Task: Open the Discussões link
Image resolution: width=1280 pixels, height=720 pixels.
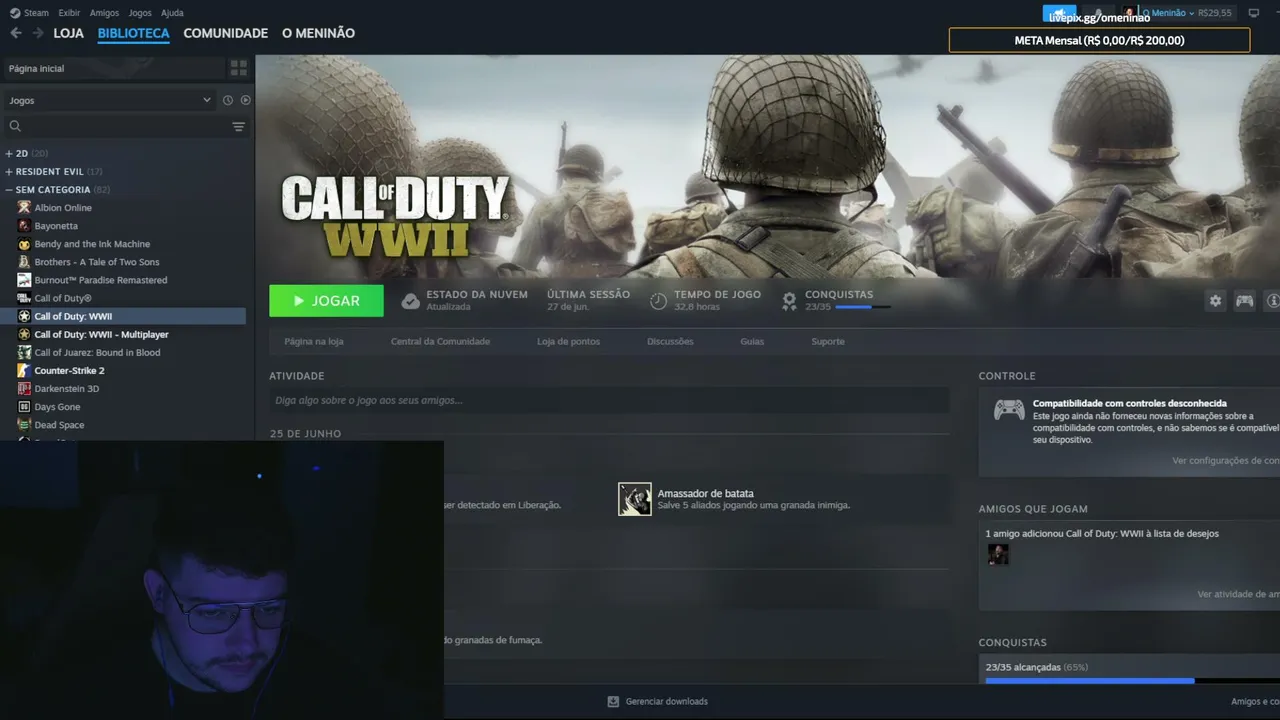Action: point(670,341)
